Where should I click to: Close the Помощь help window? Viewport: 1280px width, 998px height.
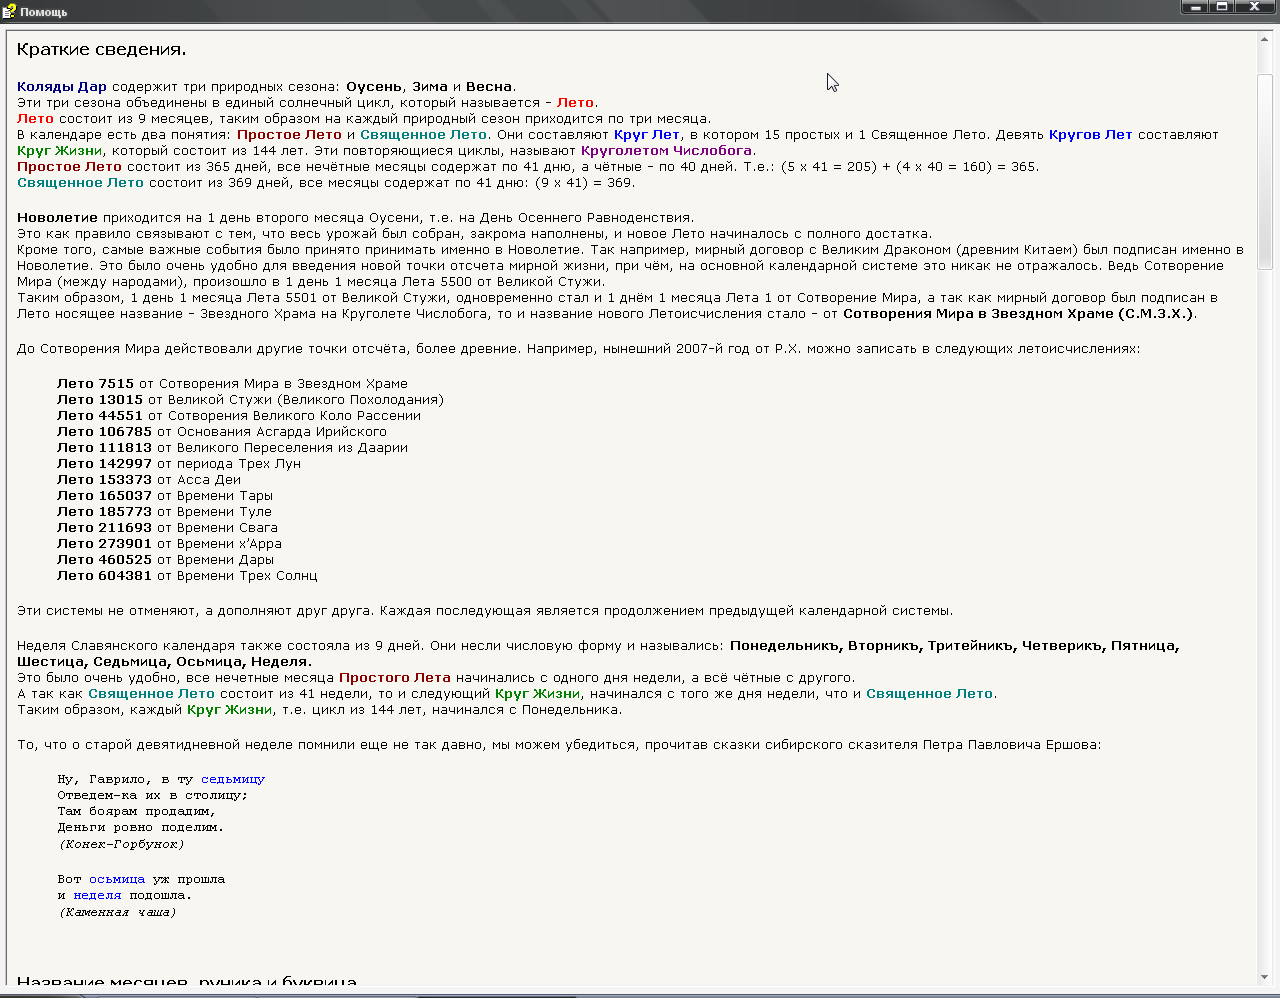[1255, 7]
